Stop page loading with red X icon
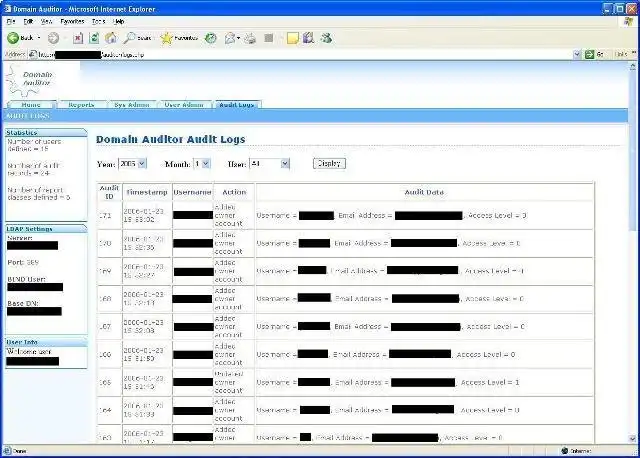This screenshot has height=458, width=640. [x=78, y=38]
